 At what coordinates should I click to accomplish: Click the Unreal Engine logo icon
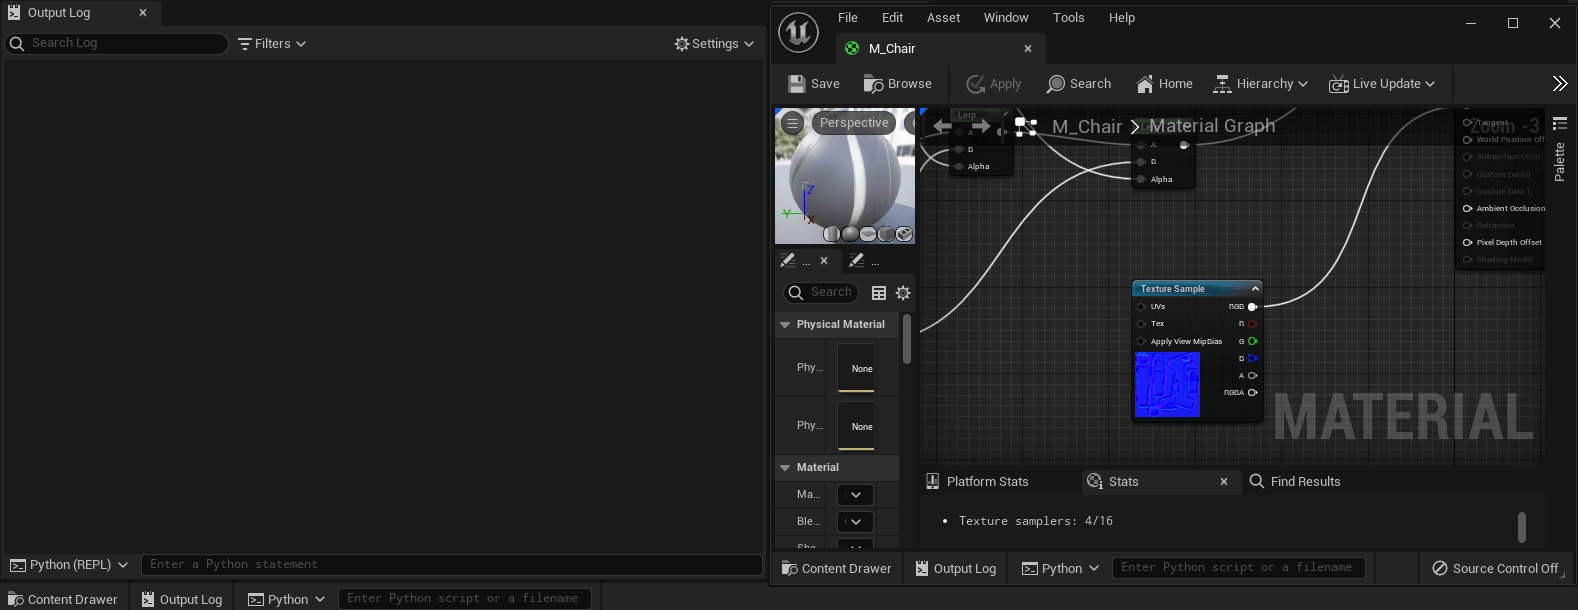coord(798,33)
